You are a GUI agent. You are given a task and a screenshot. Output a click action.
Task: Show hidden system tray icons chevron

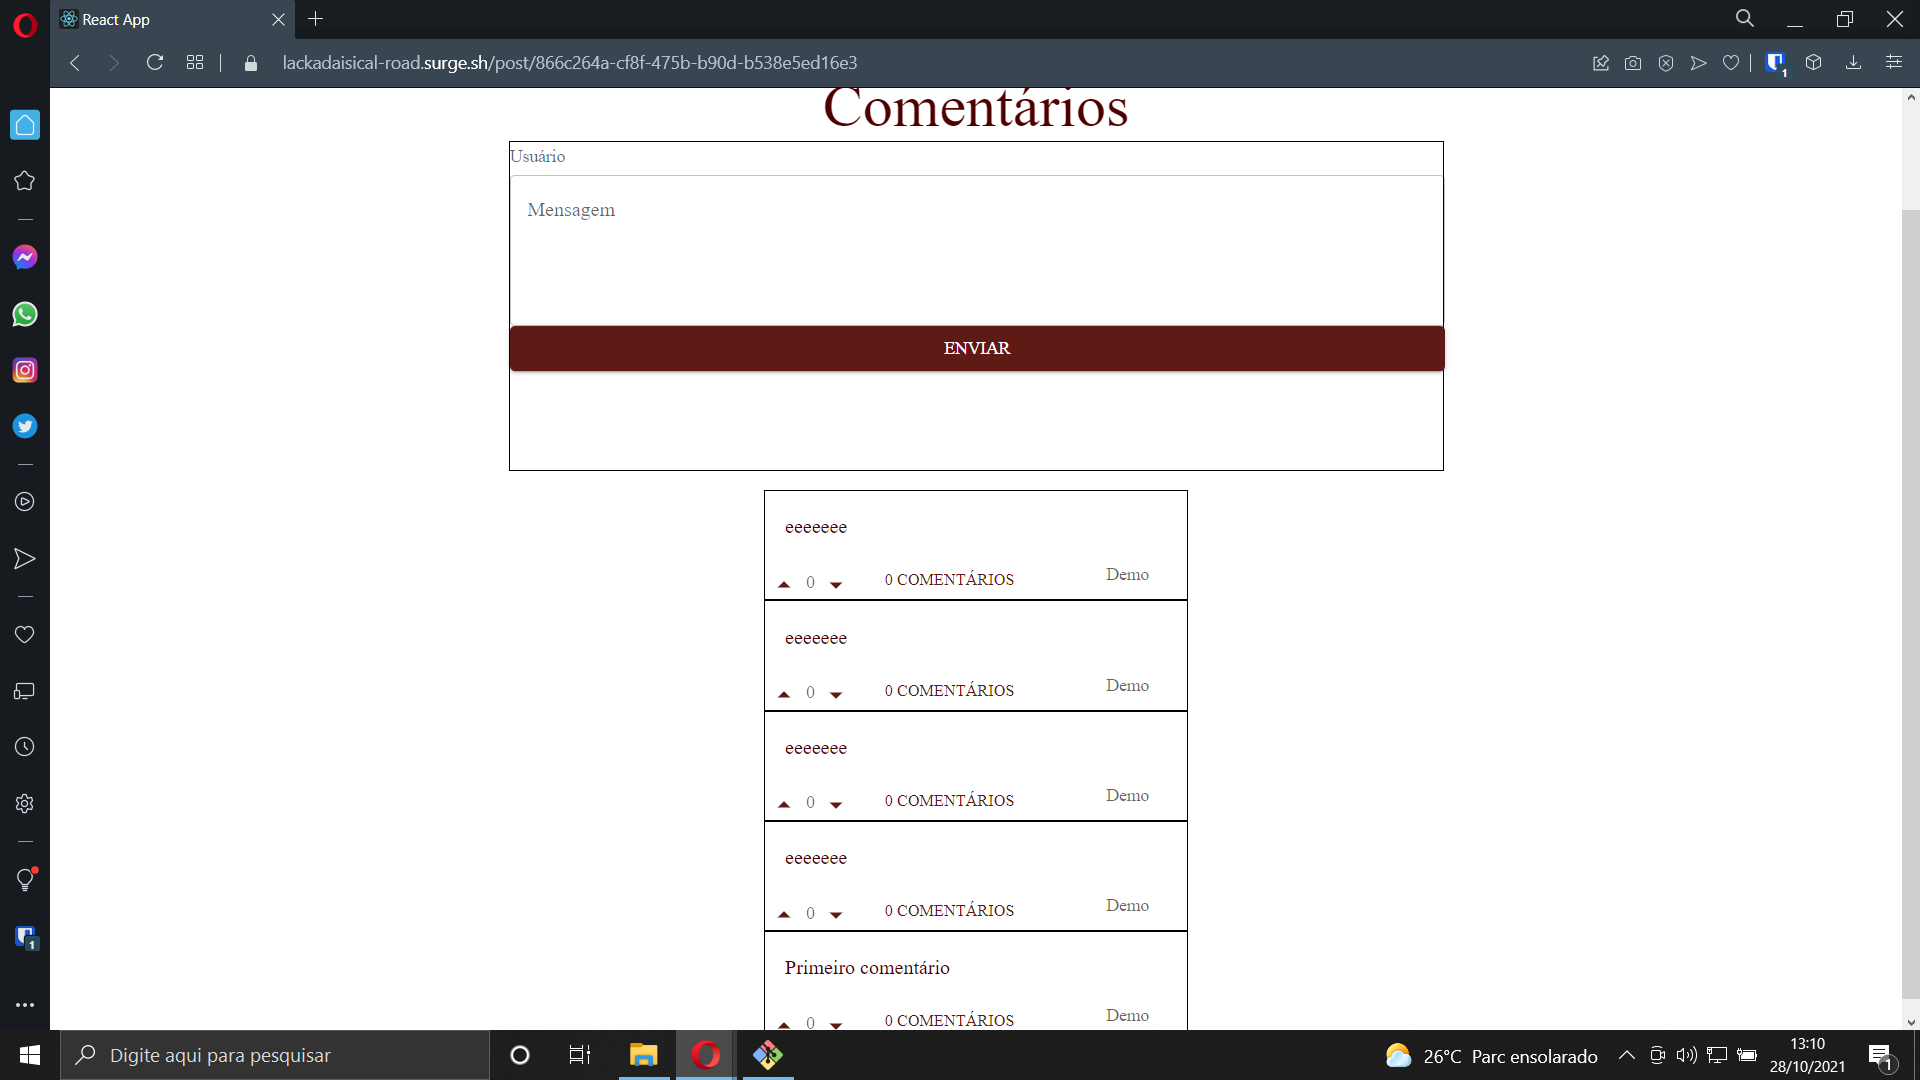coord(1627,1055)
